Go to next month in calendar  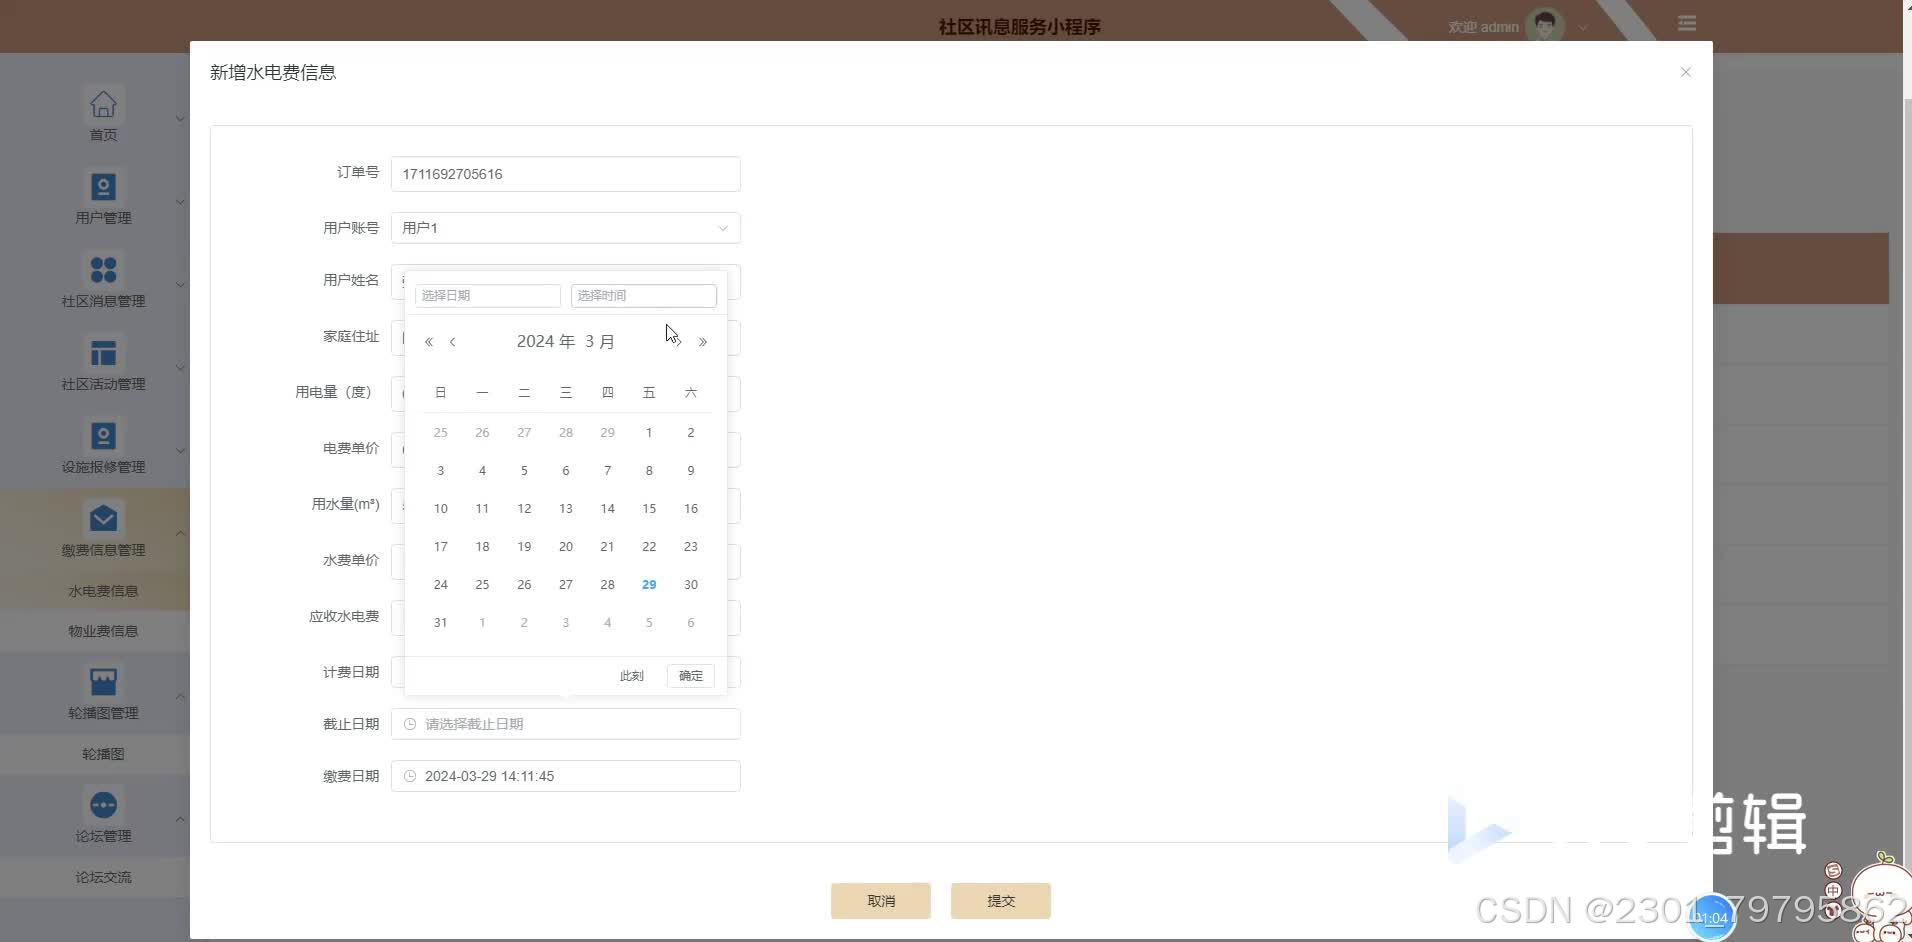[678, 342]
